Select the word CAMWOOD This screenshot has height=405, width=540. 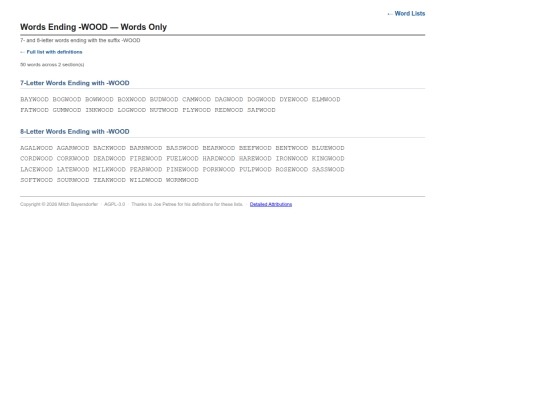196,100
